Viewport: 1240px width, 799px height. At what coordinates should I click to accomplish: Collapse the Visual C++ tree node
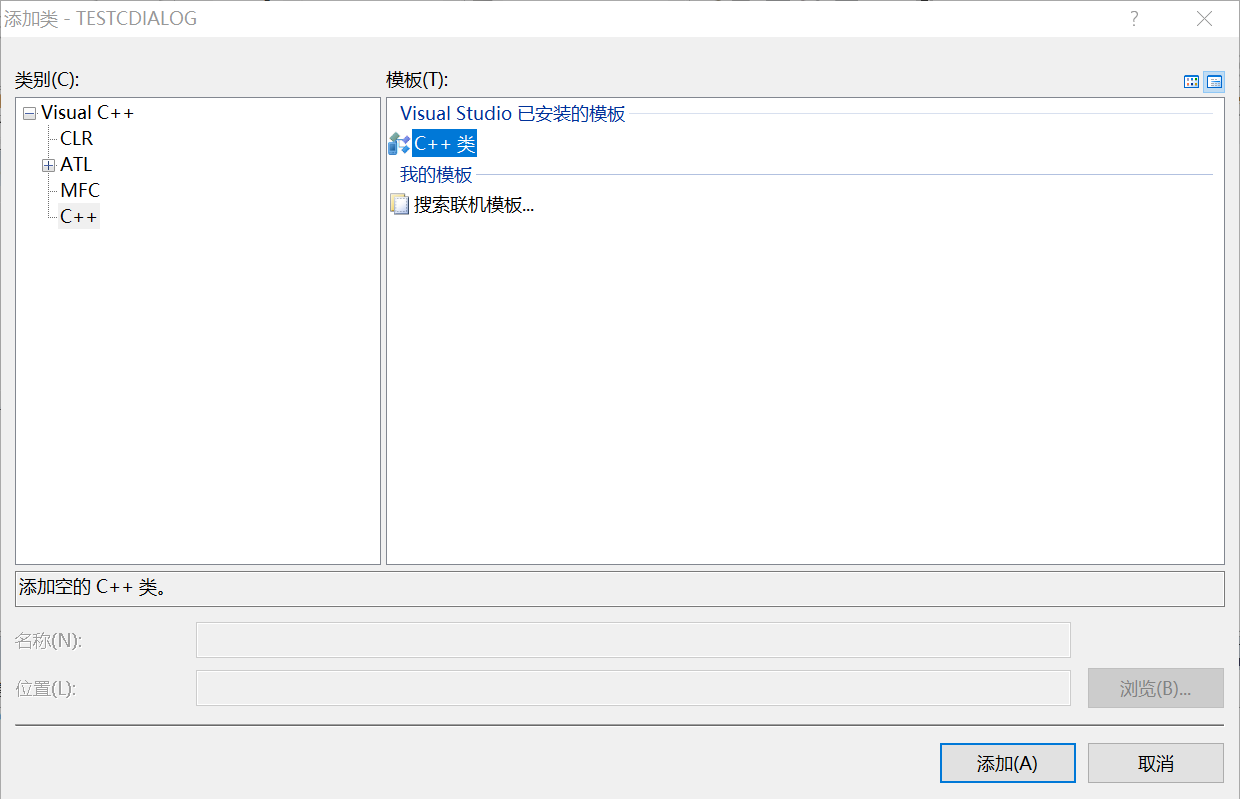(29, 114)
